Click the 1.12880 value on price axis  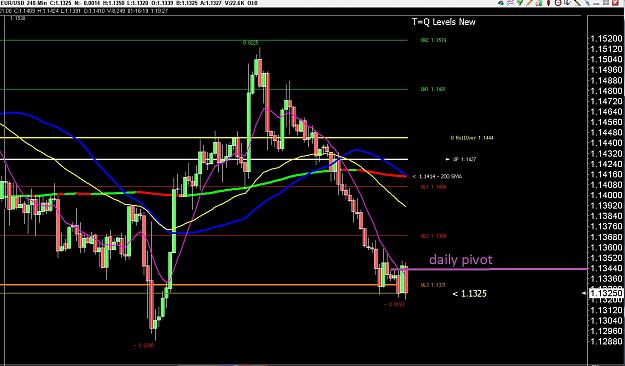point(606,341)
